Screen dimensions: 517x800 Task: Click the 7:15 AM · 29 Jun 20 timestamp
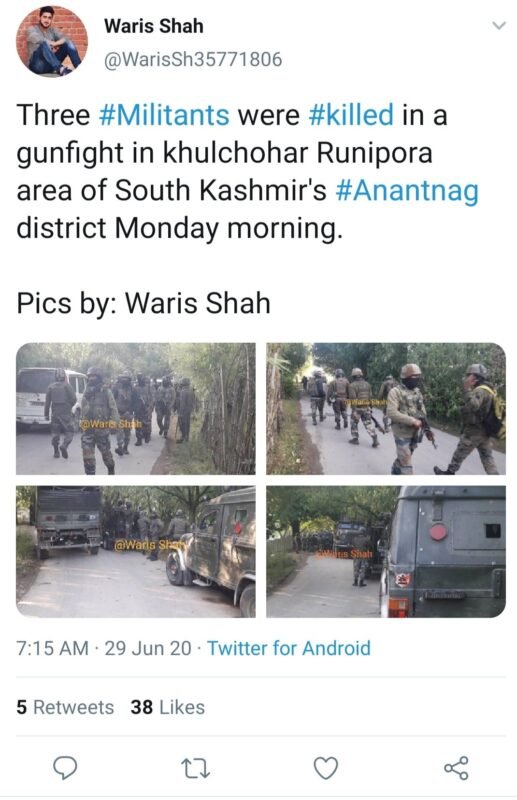click(104, 648)
